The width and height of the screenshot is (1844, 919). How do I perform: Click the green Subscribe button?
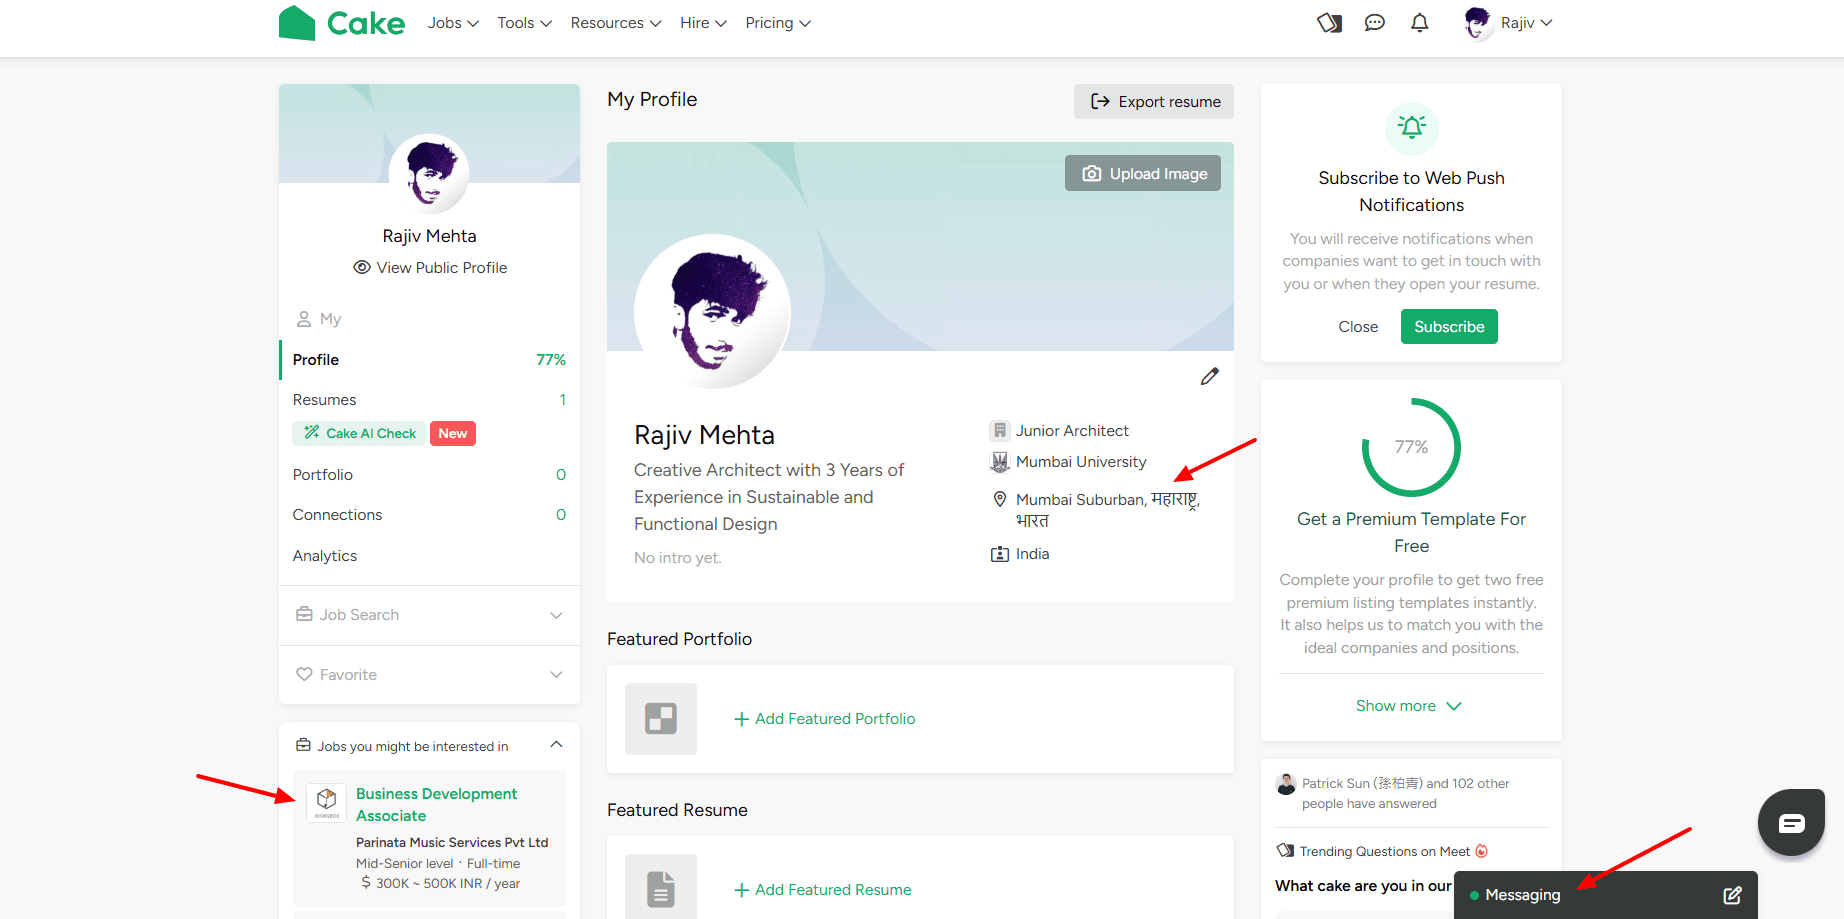coord(1449,326)
